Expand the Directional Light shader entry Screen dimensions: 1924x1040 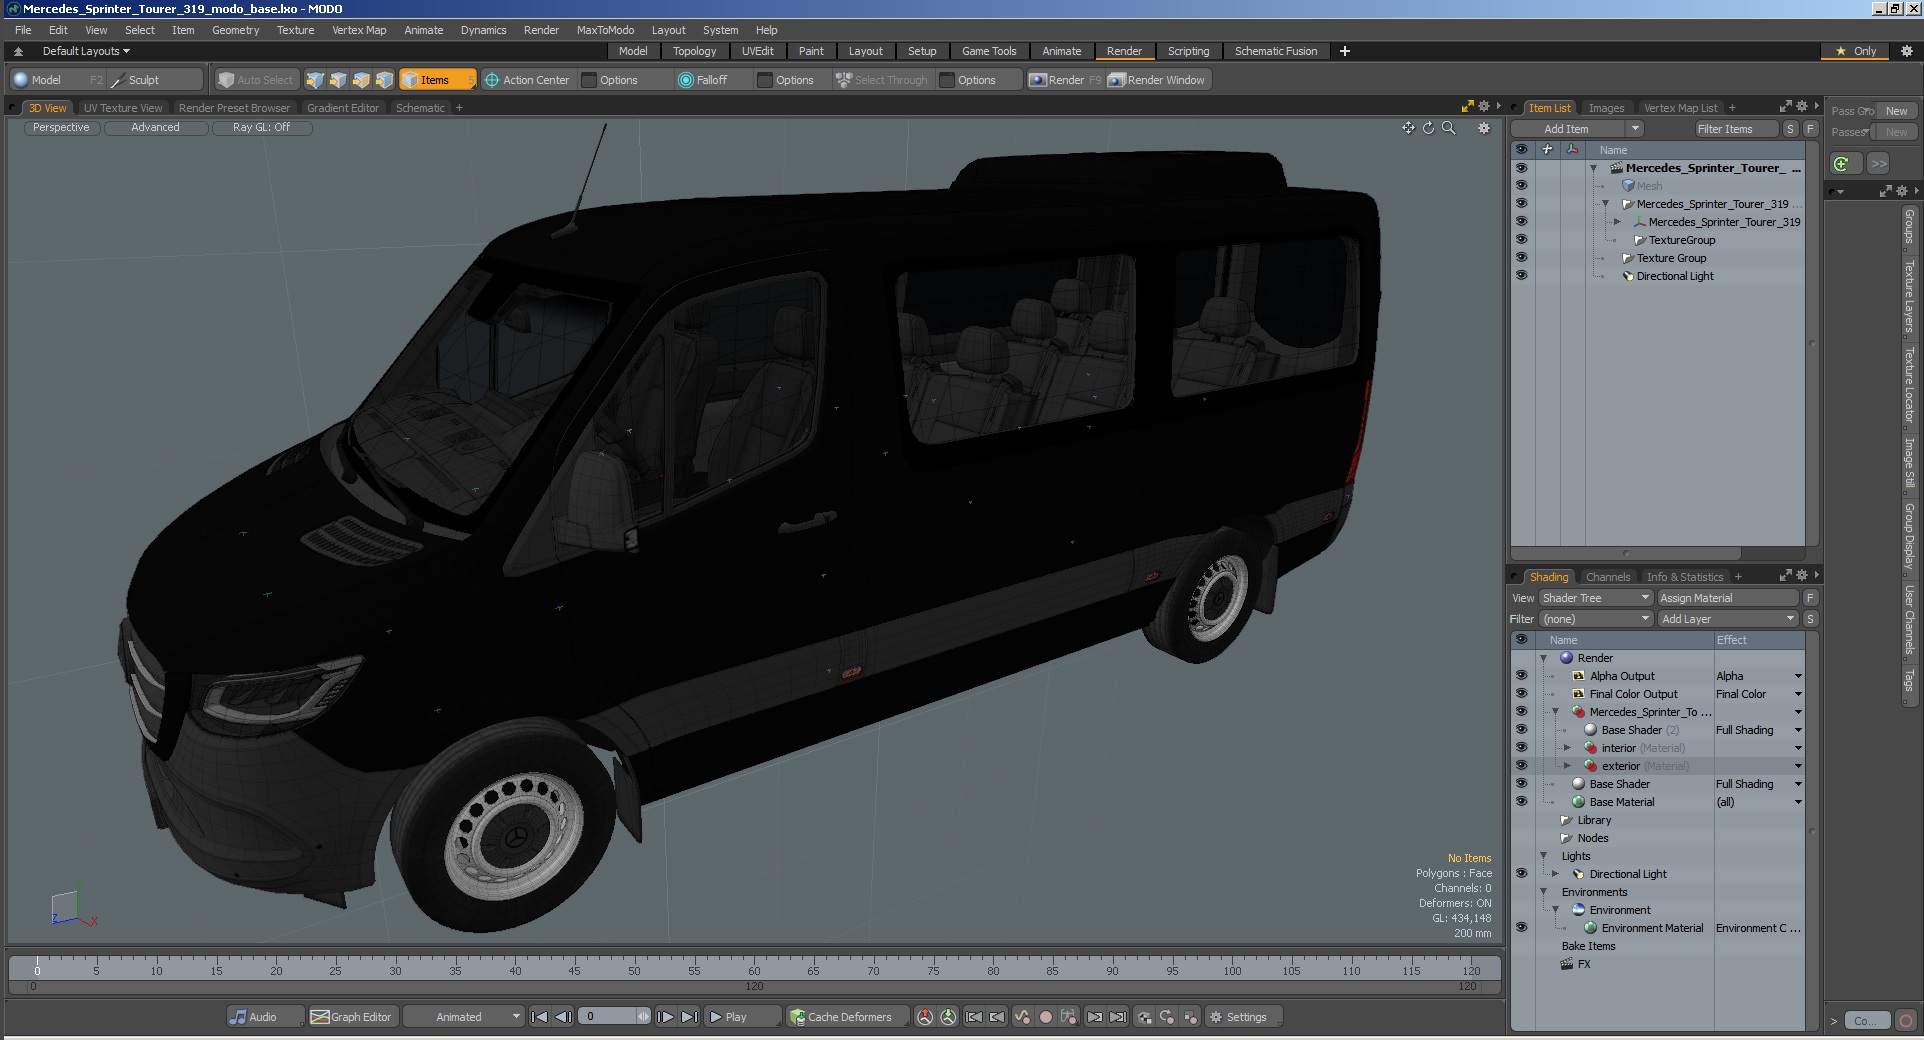tap(1556, 874)
